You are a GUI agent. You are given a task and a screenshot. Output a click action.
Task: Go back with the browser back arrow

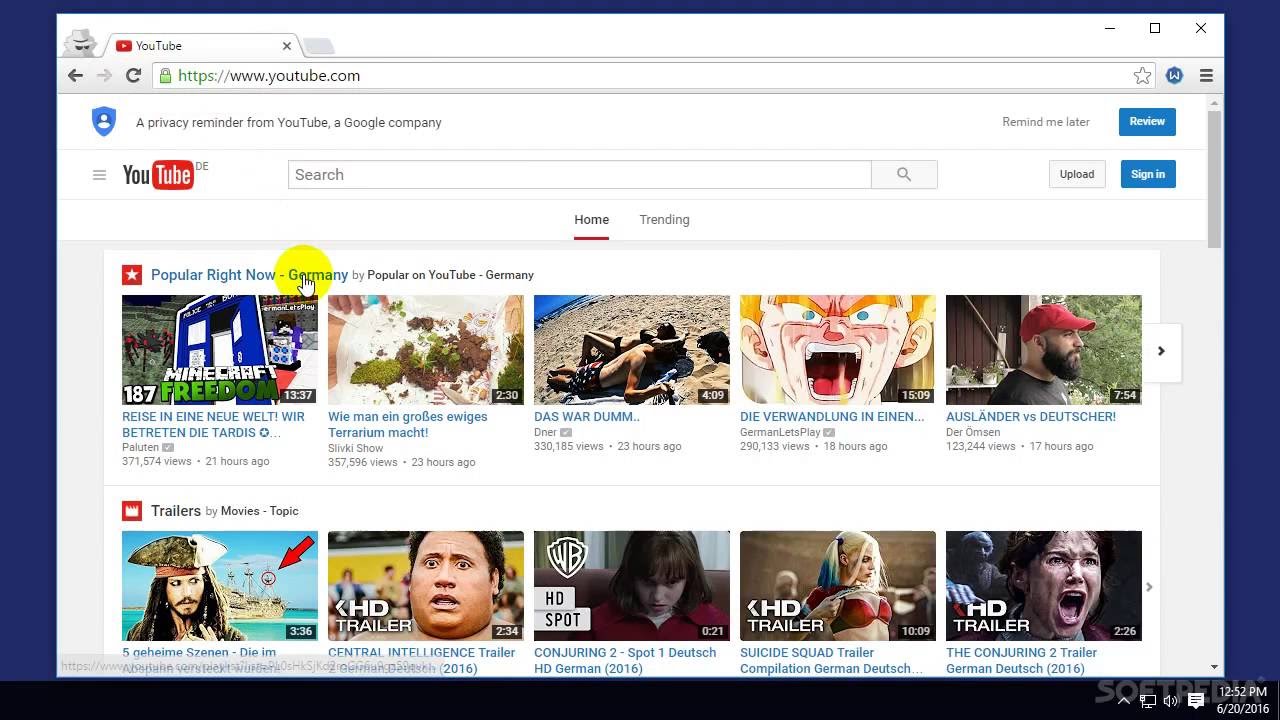75,76
